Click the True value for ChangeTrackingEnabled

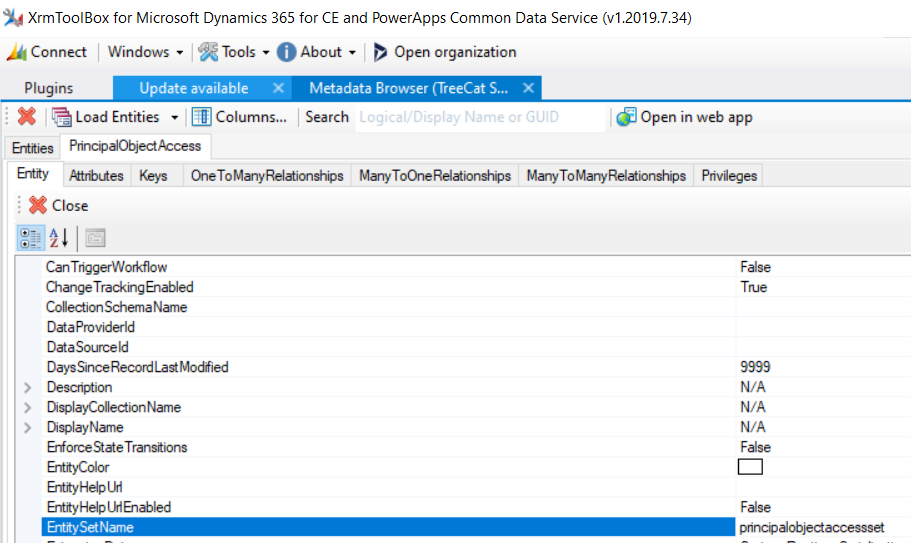point(754,287)
